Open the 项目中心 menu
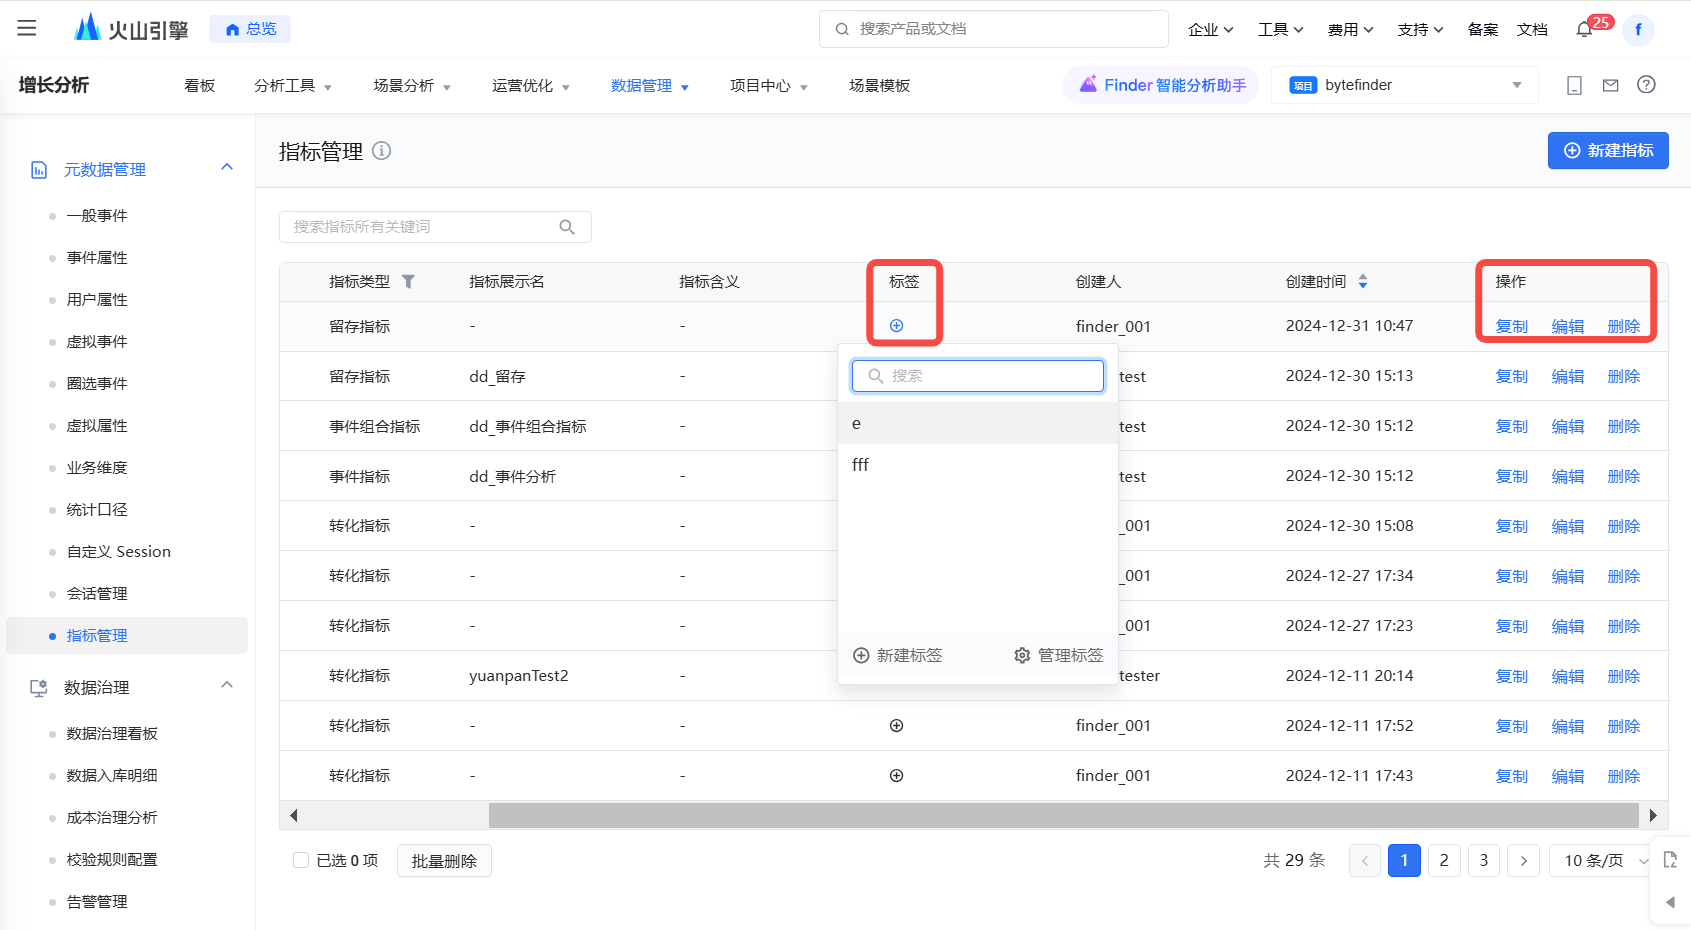Image resolution: width=1691 pixels, height=930 pixels. click(769, 86)
